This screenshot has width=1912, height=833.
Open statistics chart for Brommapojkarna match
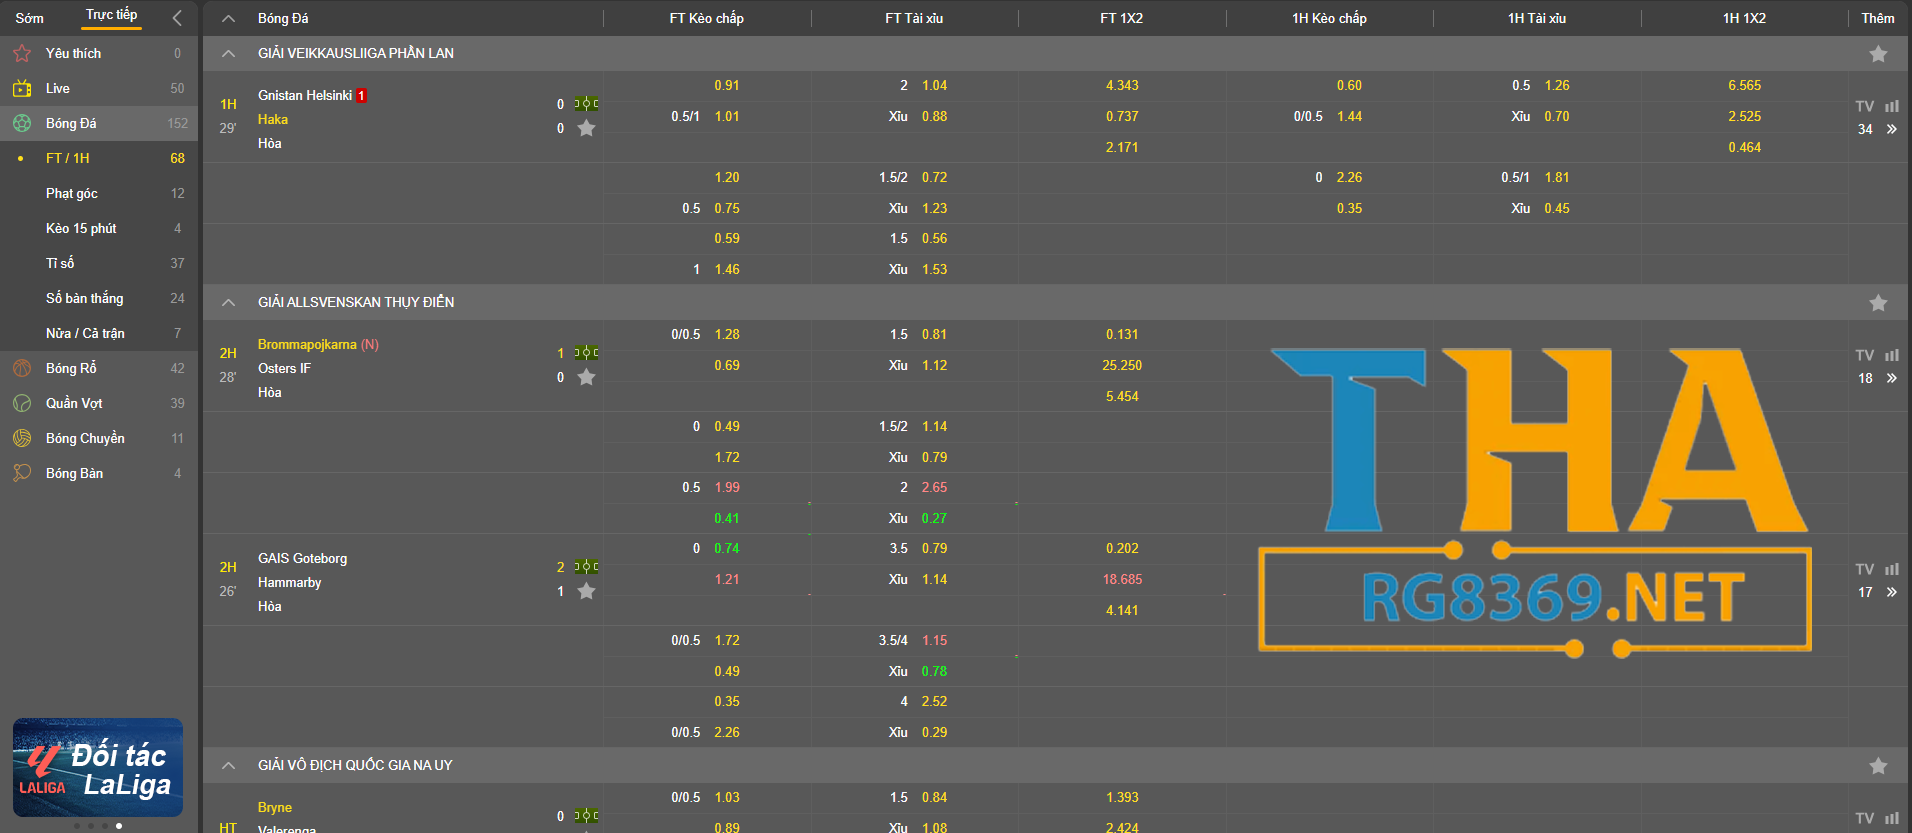tap(1891, 355)
